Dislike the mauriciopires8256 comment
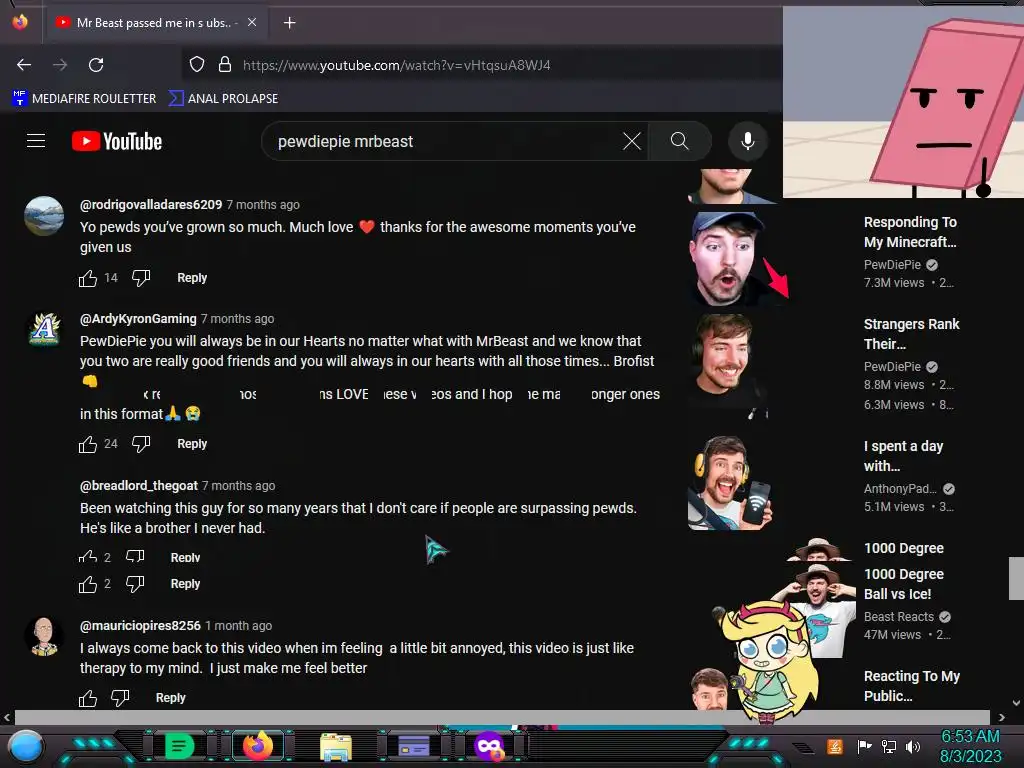 (120, 698)
